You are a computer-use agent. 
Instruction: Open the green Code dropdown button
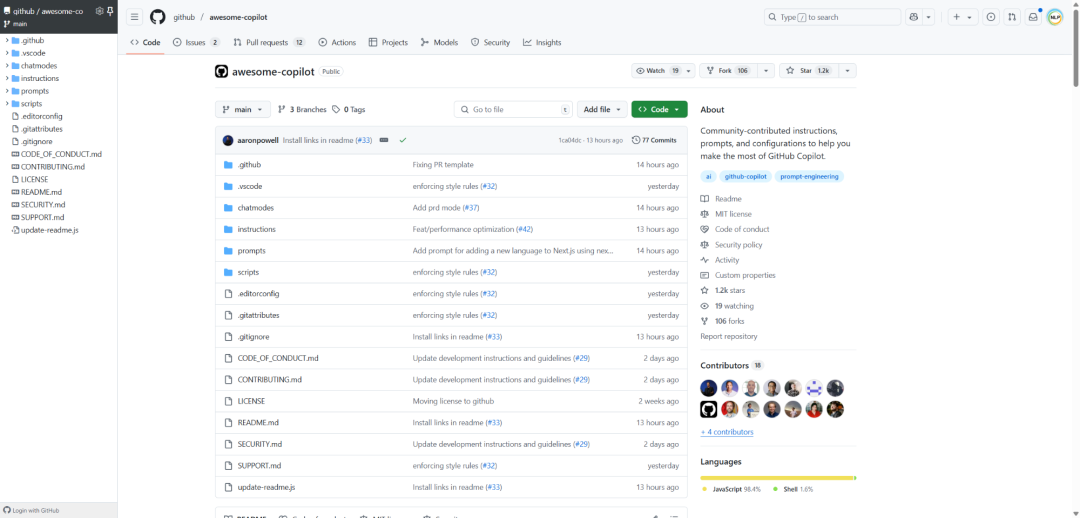pos(659,110)
